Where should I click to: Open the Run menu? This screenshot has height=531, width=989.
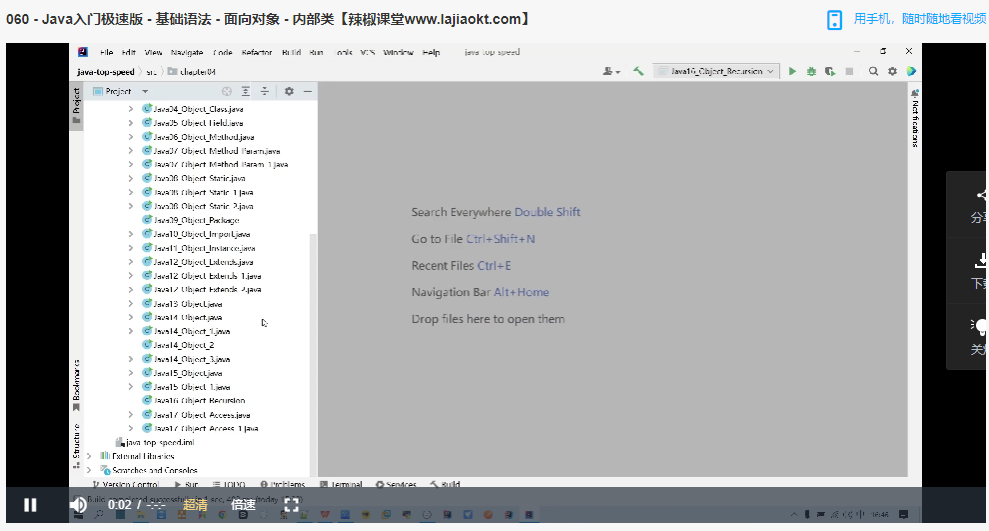[317, 52]
